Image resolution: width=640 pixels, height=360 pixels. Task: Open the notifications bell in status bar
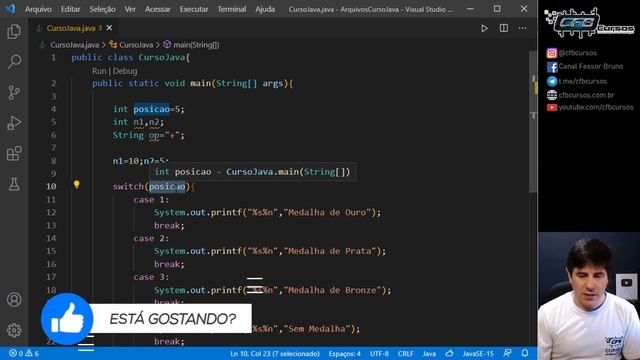pos(525,353)
